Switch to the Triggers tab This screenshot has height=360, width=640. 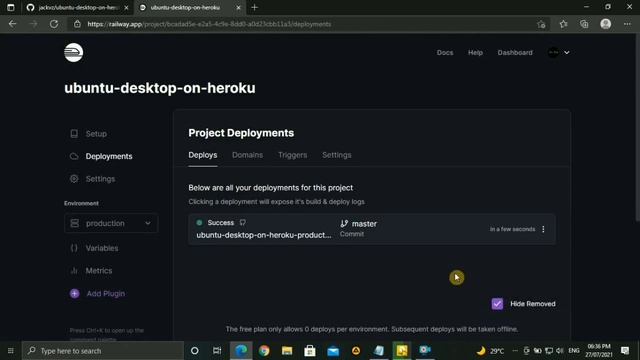[x=292, y=155]
